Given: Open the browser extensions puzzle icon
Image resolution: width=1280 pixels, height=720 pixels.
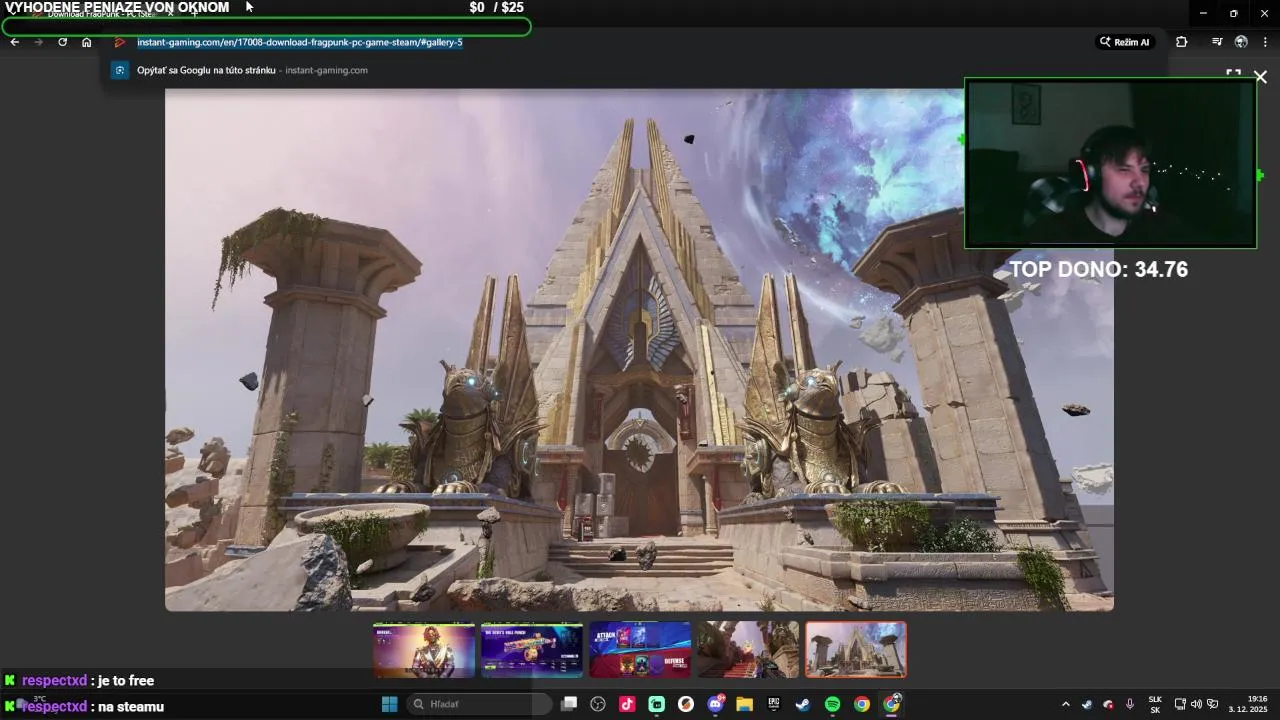Looking at the screenshot, I should (1181, 42).
